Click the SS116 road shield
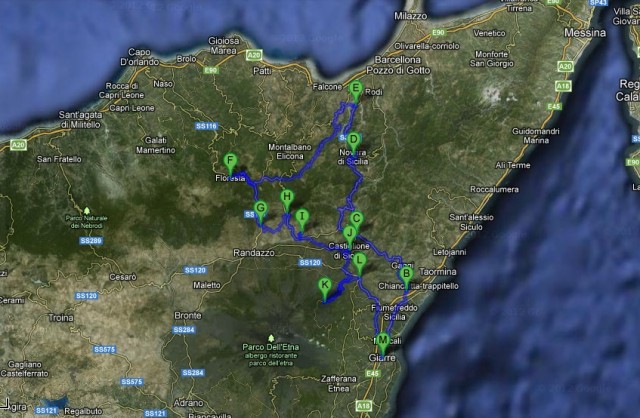The height and width of the screenshot is (418, 640). [206, 126]
